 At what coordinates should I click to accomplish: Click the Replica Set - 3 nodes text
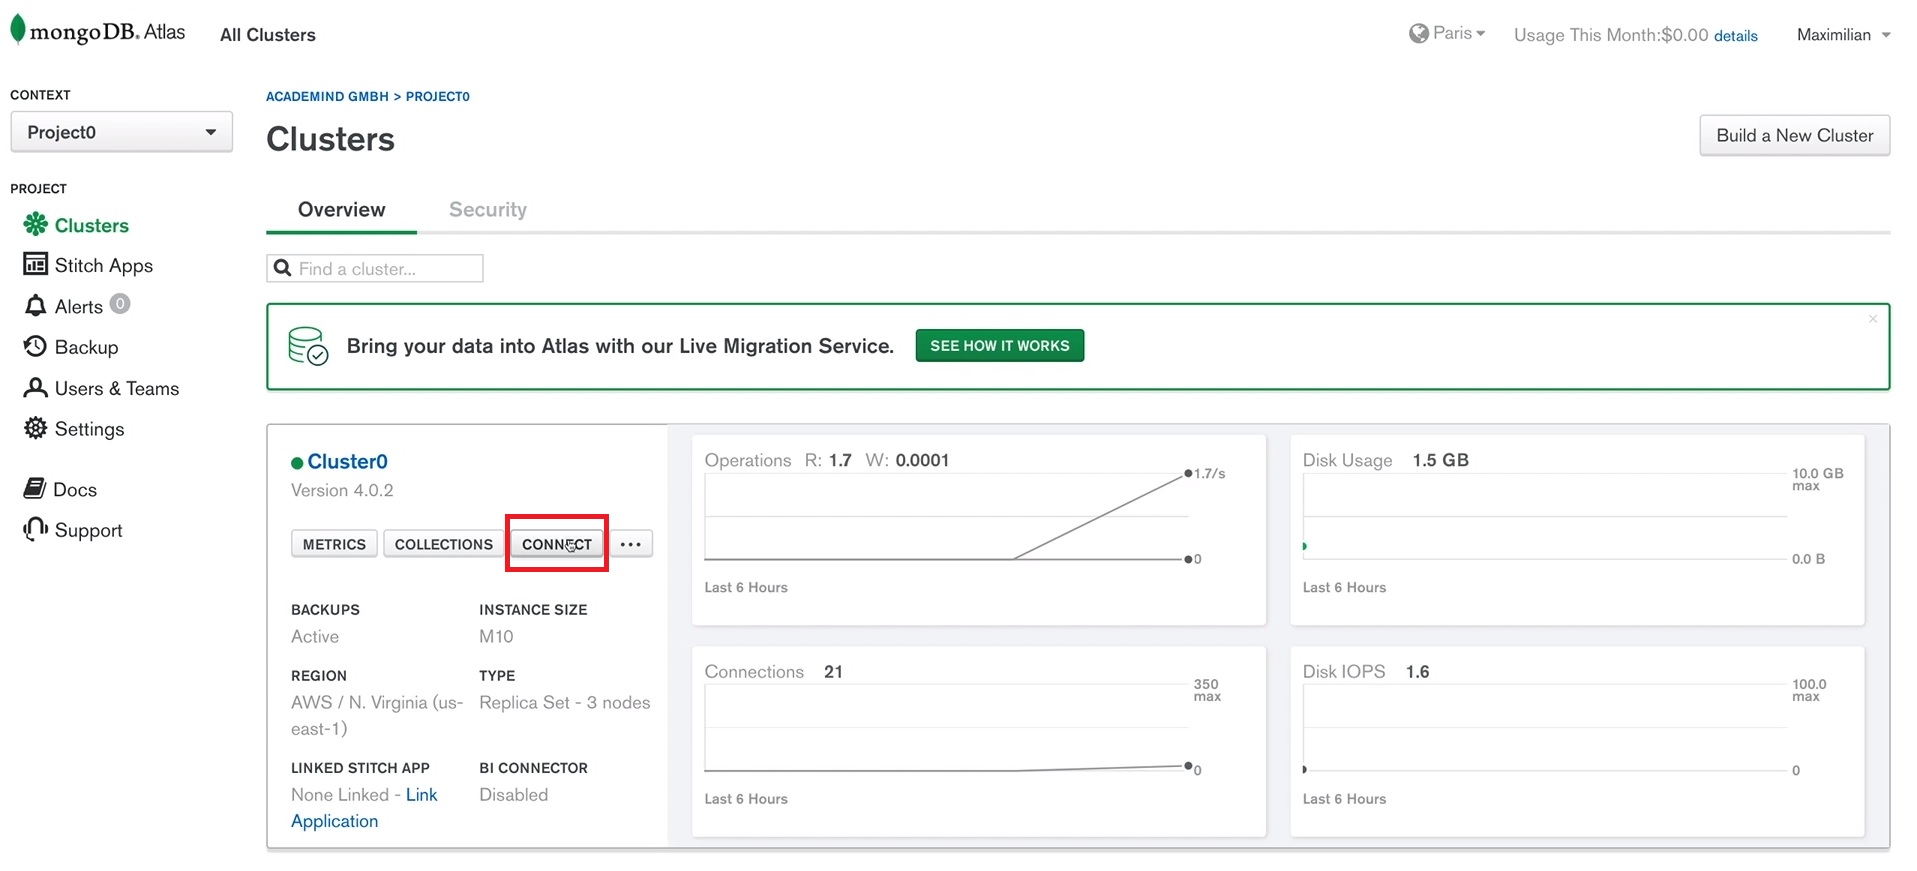click(x=565, y=702)
